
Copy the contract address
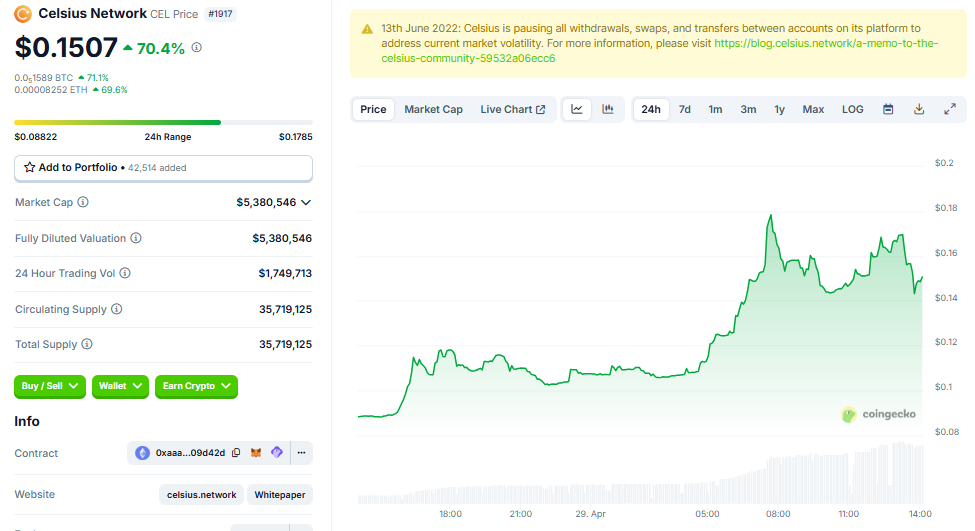(236, 453)
